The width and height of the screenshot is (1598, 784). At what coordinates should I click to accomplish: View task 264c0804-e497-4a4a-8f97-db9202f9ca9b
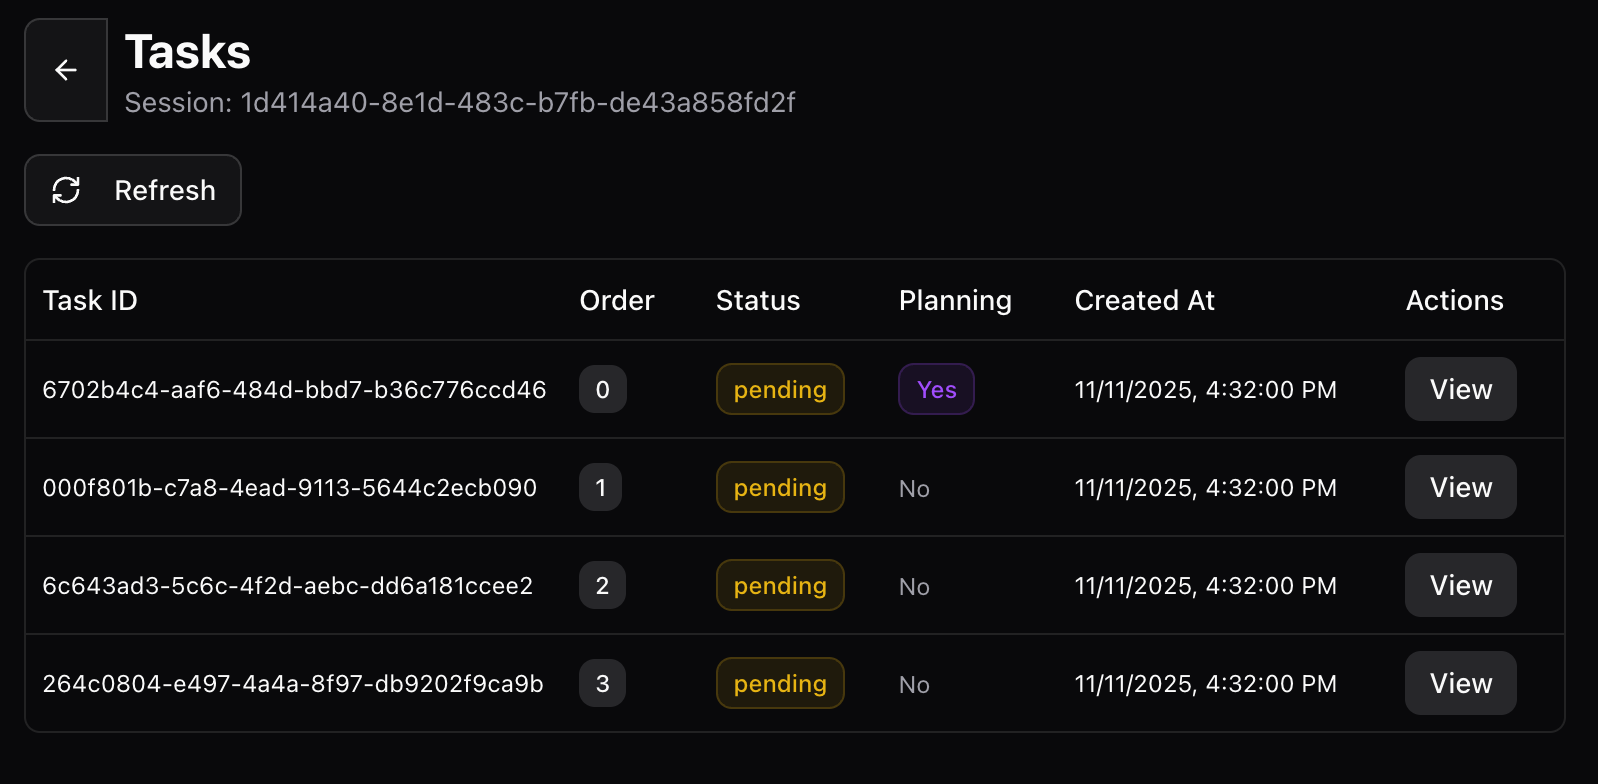pyautogui.click(x=1460, y=683)
